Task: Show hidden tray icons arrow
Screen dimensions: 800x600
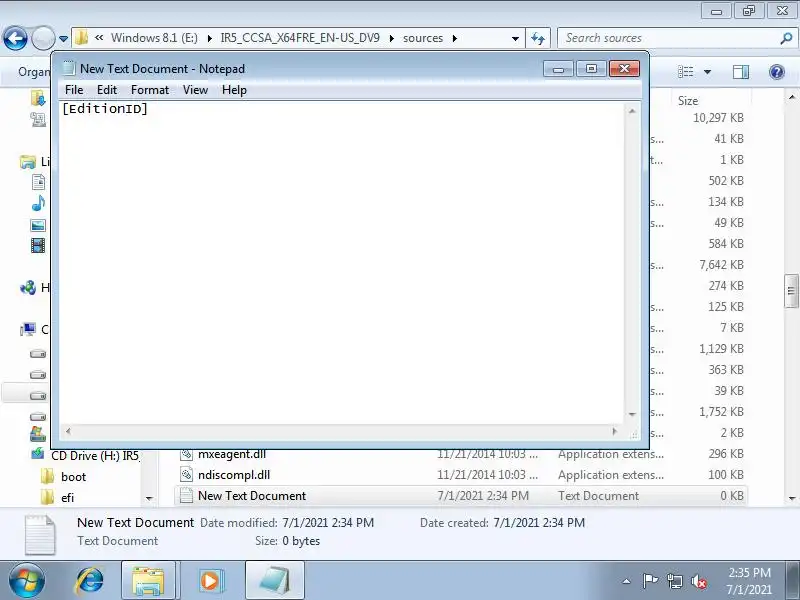Action: pyautogui.click(x=627, y=581)
